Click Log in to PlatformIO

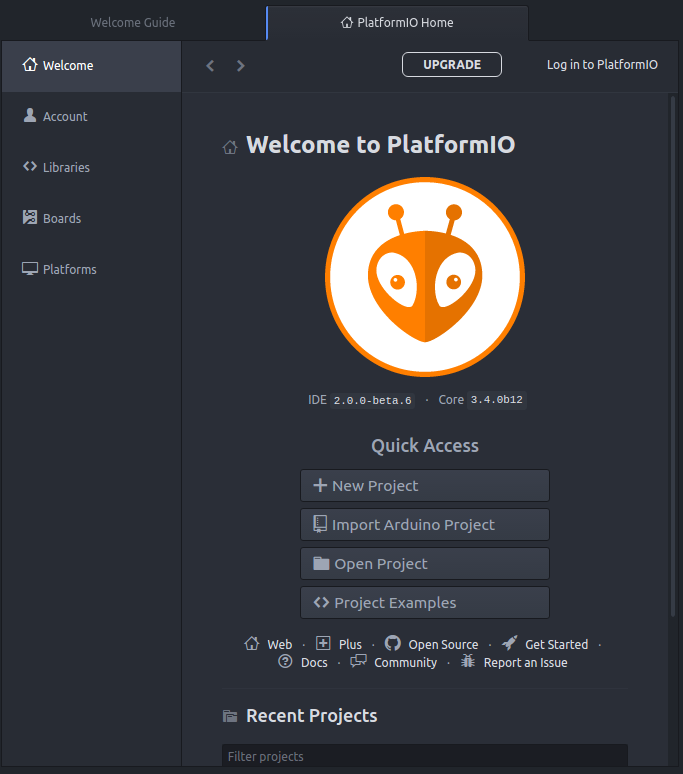[602, 65]
